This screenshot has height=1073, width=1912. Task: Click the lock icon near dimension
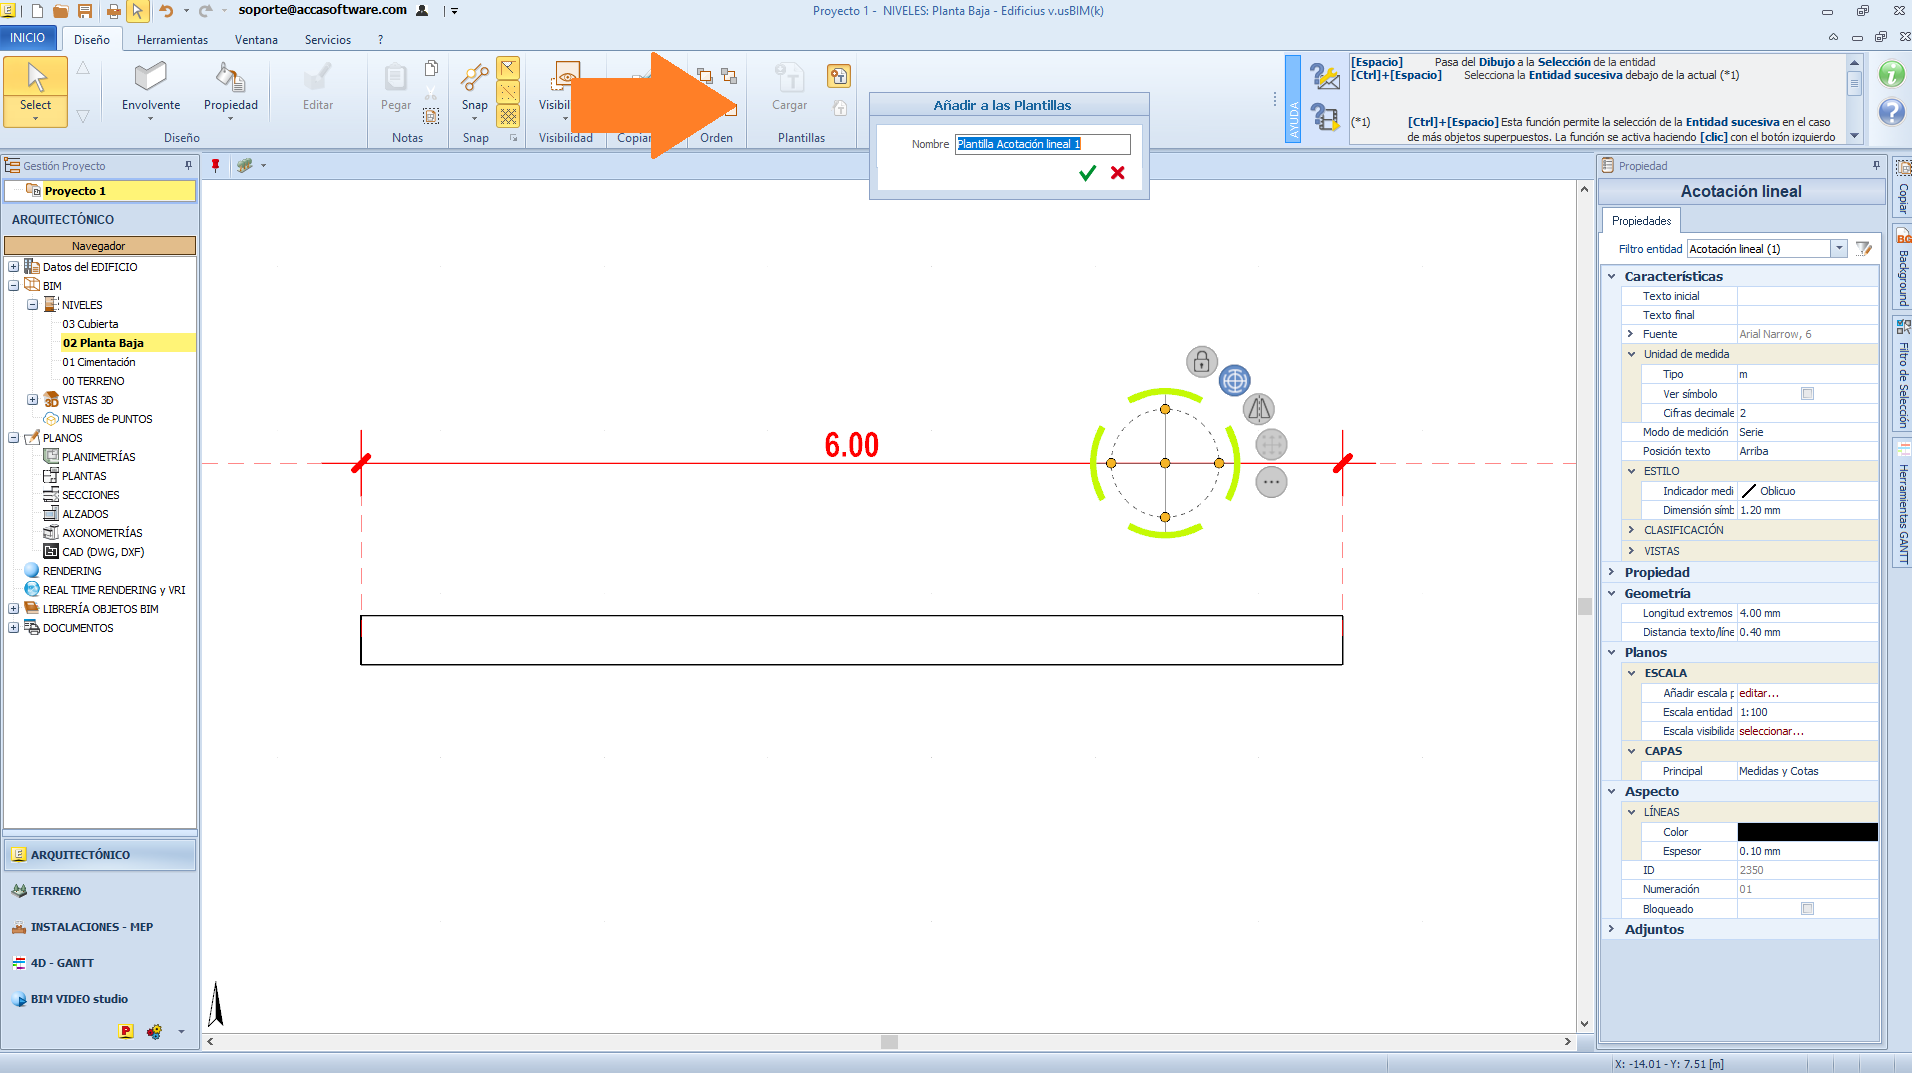coord(1202,361)
